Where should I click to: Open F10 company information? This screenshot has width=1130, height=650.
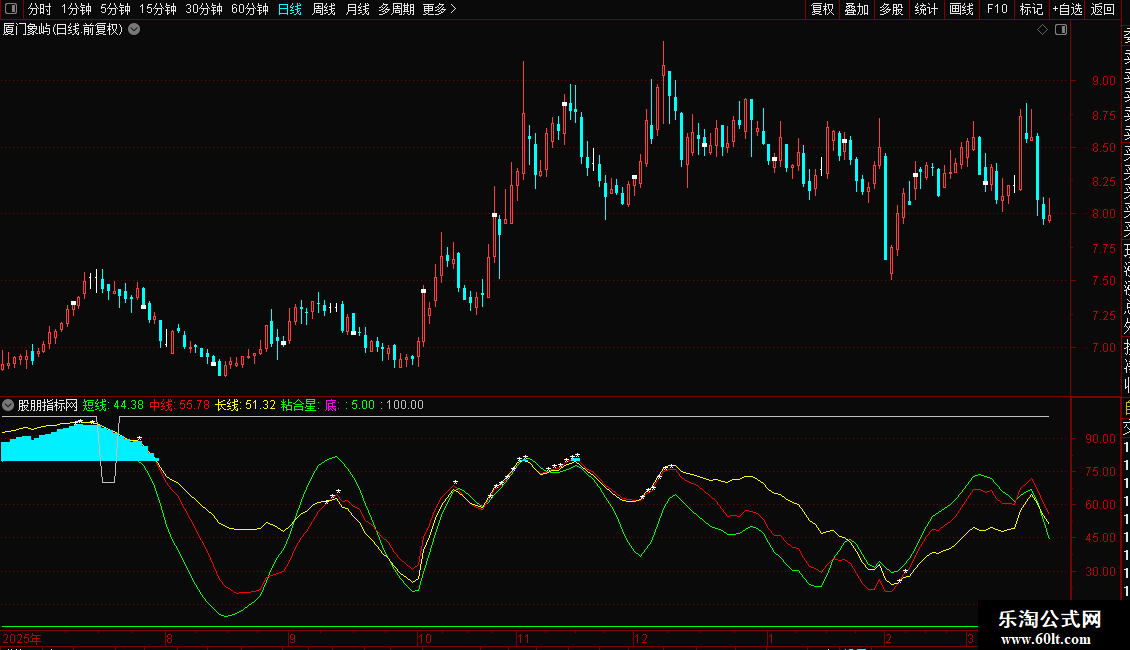(997, 9)
